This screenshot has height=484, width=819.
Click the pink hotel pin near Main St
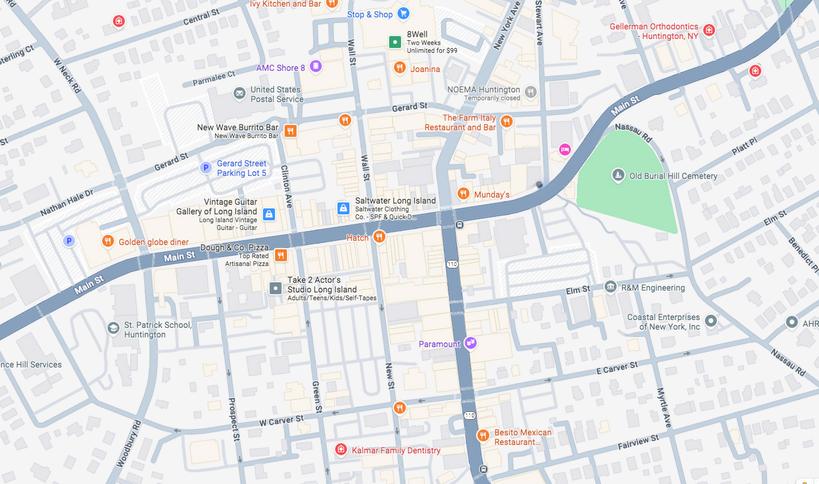[x=564, y=149]
